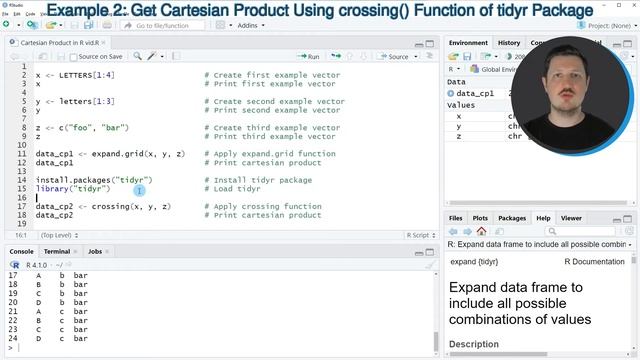The width and height of the screenshot is (640, 360).
Task: Click the New File plus icon
Action: [x=6, y=24]
